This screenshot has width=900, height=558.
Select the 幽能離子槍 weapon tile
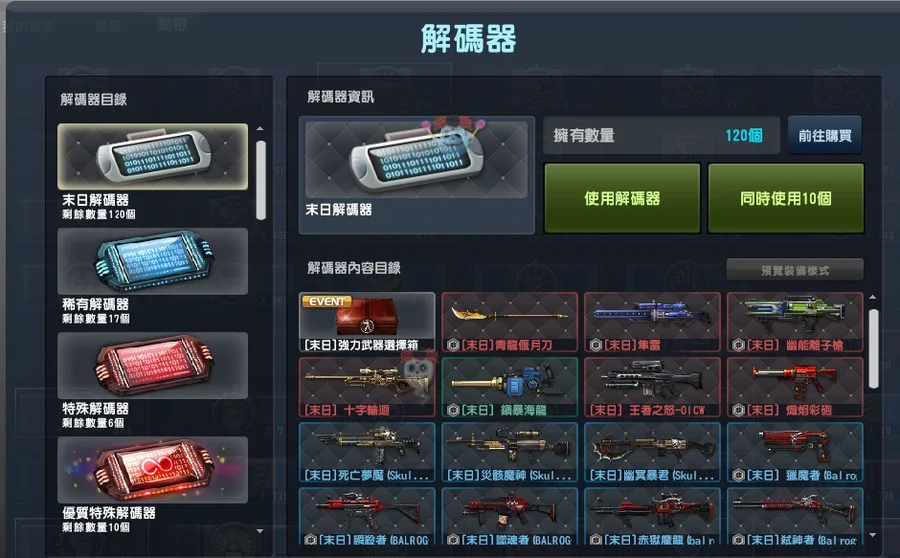pyautogui.click(x=795, y=322)
